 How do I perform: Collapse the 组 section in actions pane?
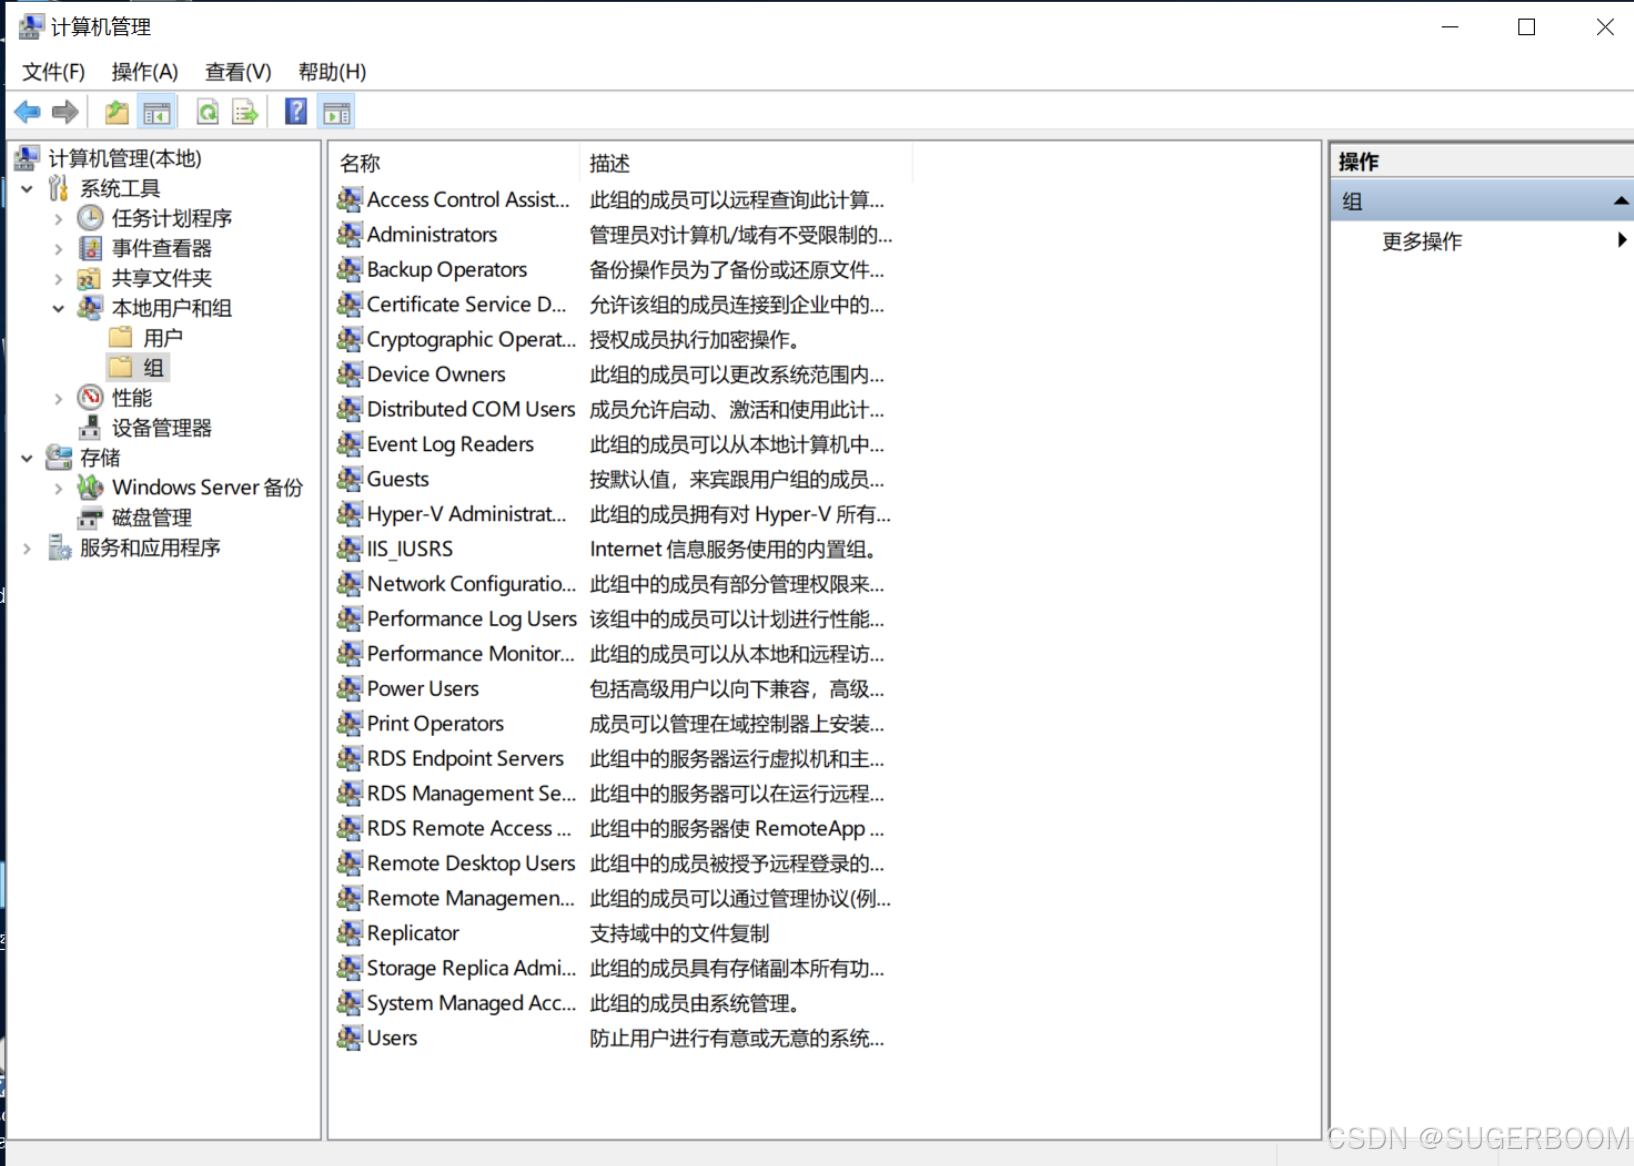pos(1620,201)
